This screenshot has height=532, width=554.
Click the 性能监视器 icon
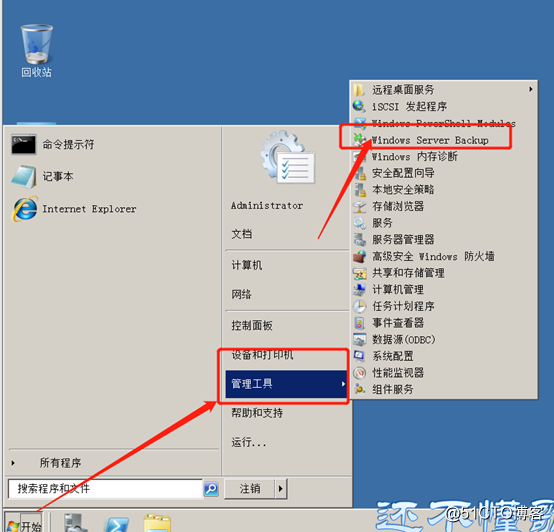click(360, 373)
